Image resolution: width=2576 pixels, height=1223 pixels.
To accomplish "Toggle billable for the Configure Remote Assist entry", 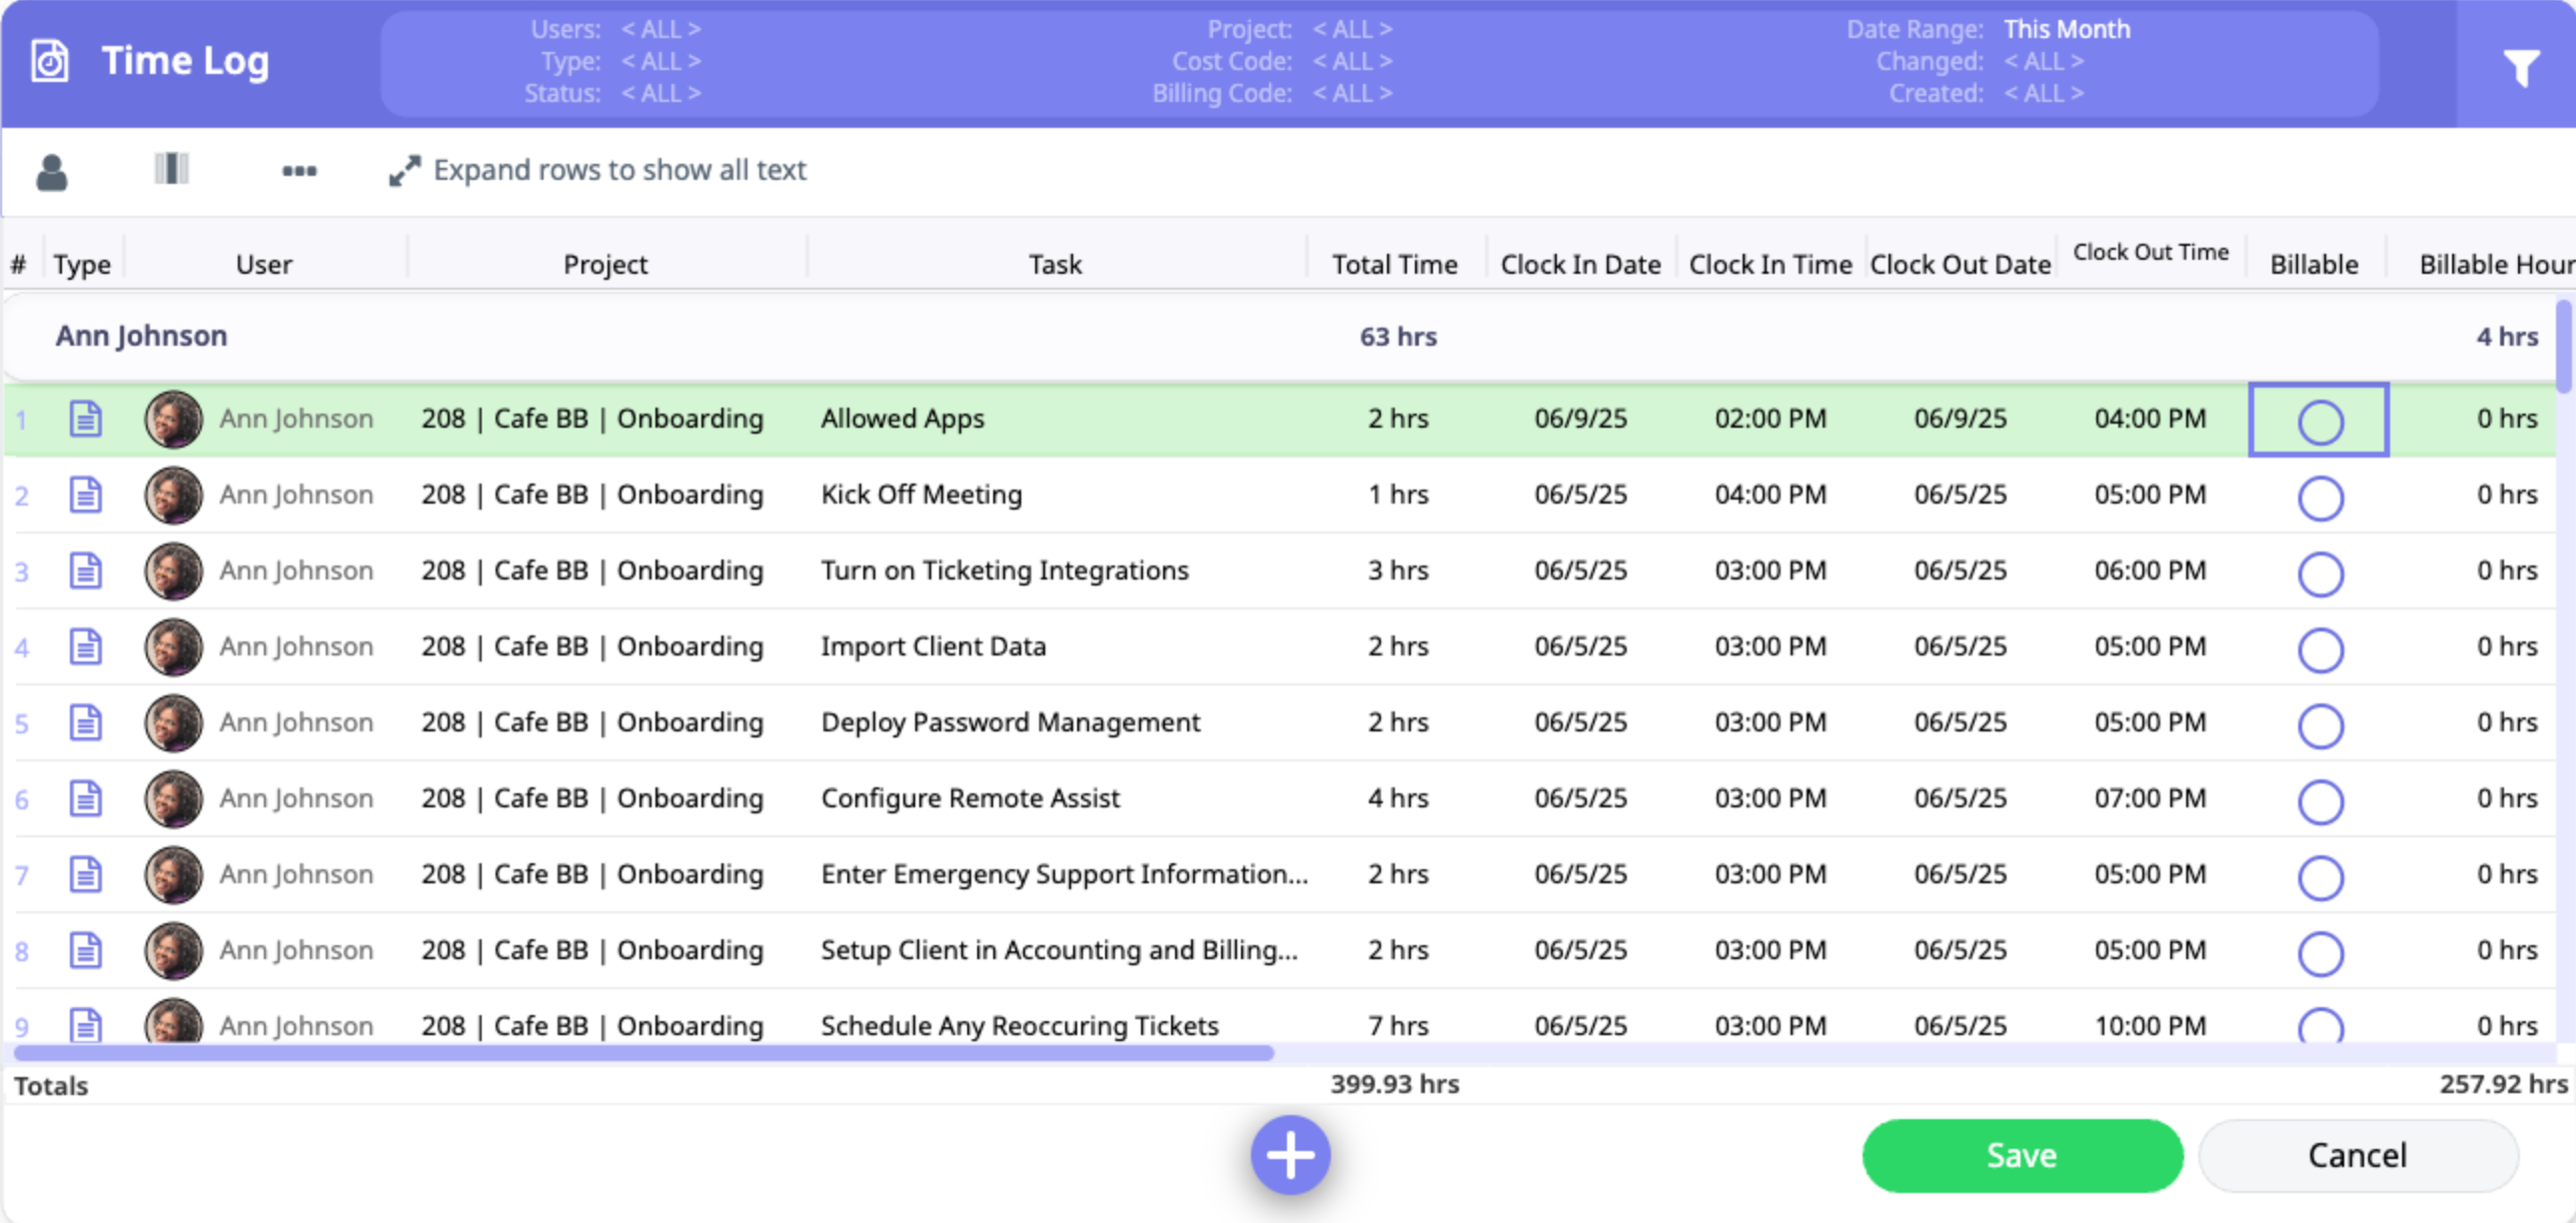I will click(2320, 801).
